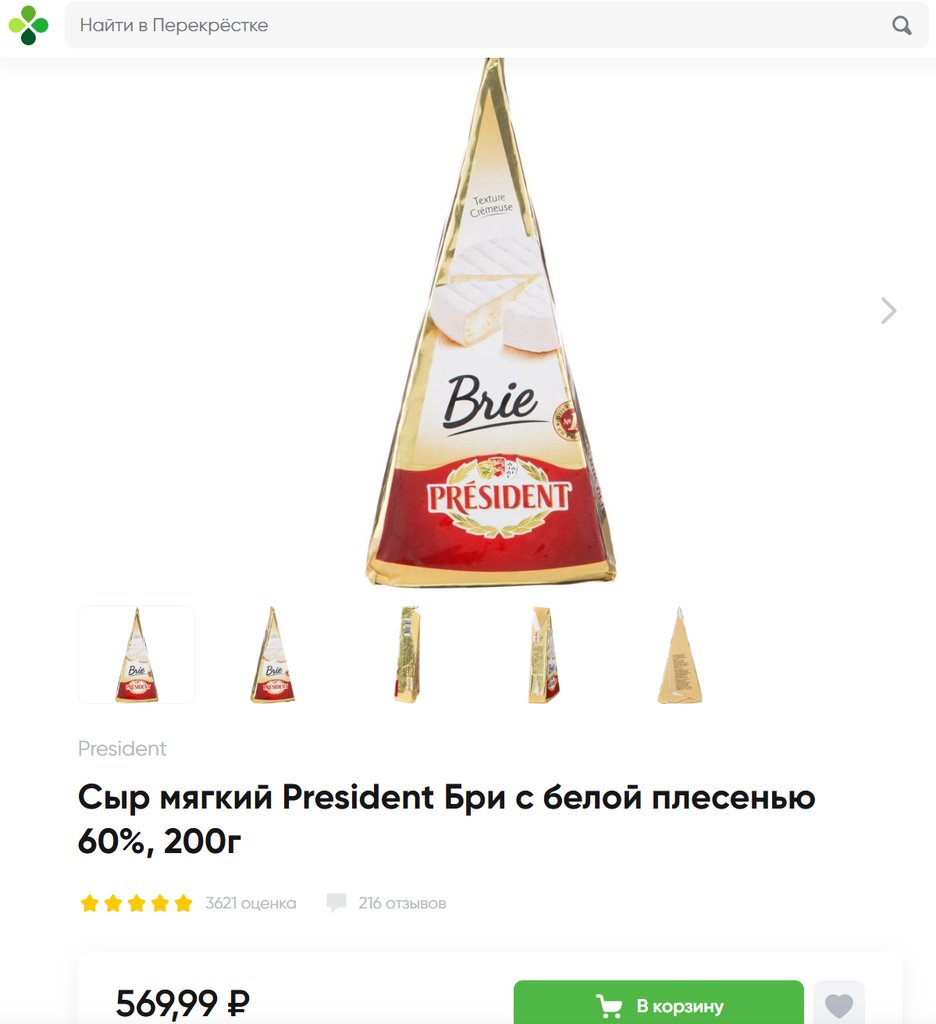This screenshot has height=1024, width=936.
Task: Select the fourth package thumbnail
Action: tap(543, 654)
